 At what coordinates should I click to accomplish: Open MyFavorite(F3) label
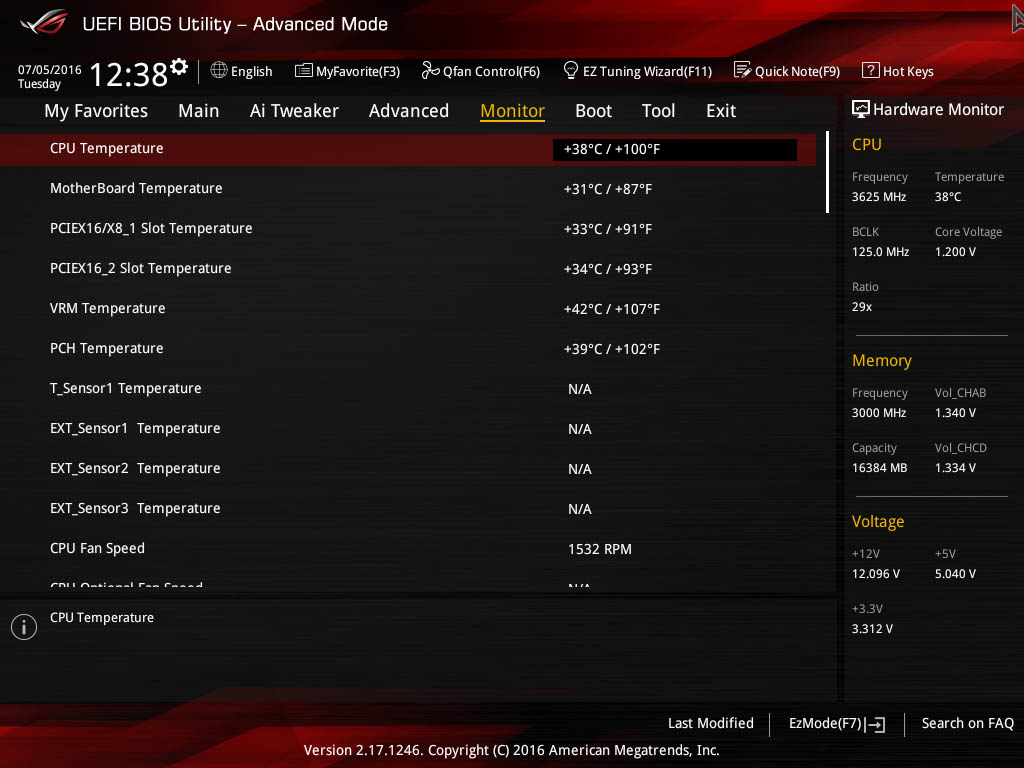358,71
